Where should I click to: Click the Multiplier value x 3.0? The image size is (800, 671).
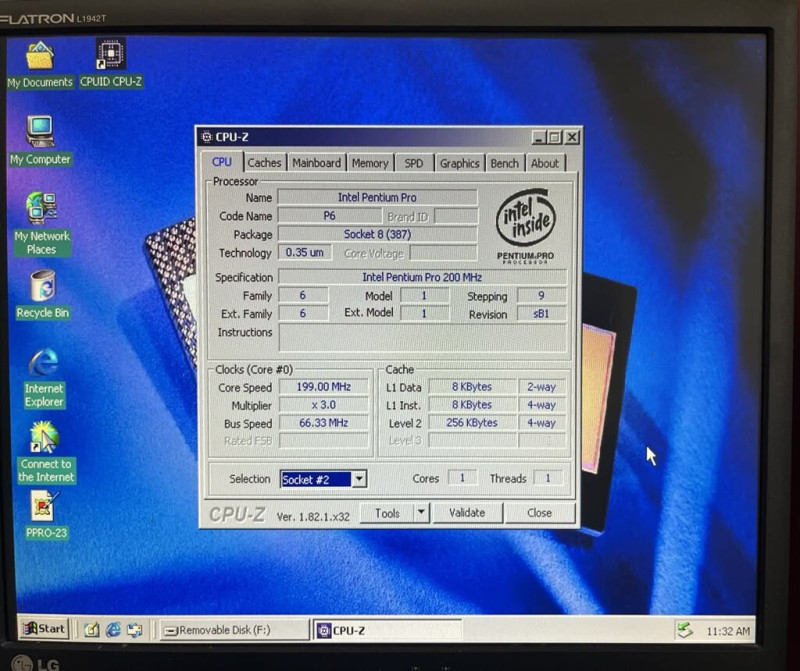323,405
